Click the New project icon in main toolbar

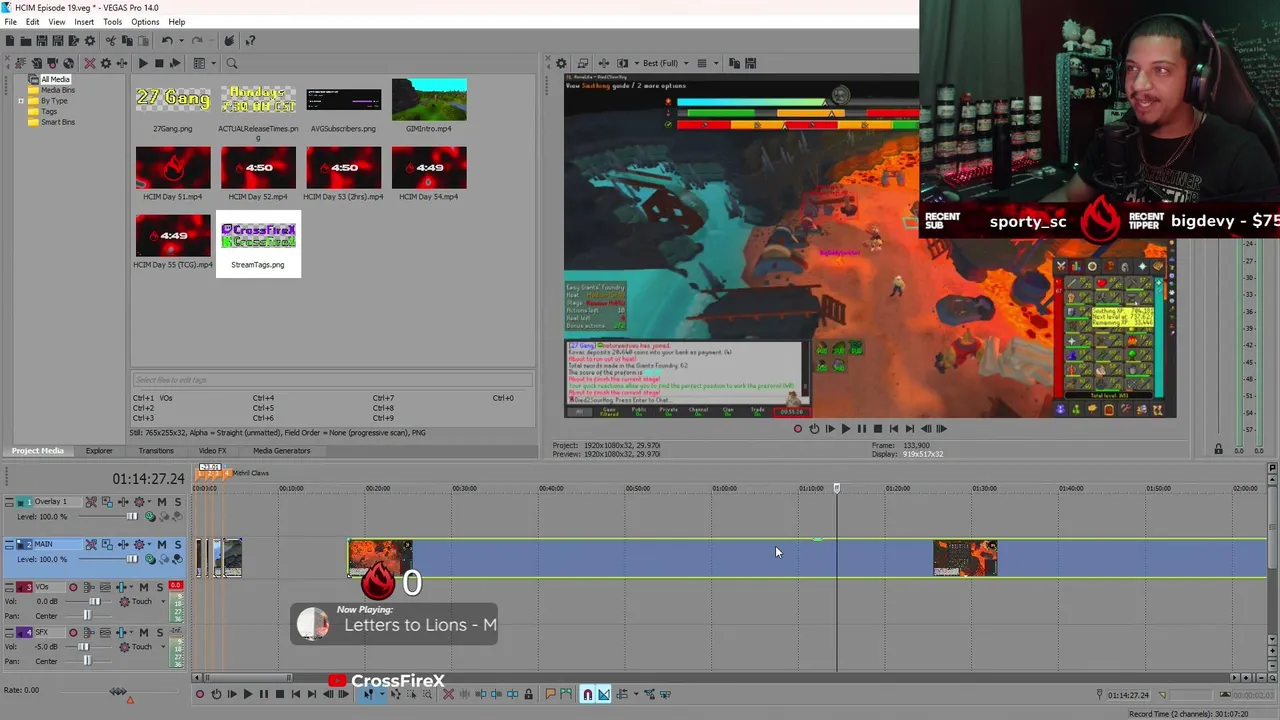10,41
